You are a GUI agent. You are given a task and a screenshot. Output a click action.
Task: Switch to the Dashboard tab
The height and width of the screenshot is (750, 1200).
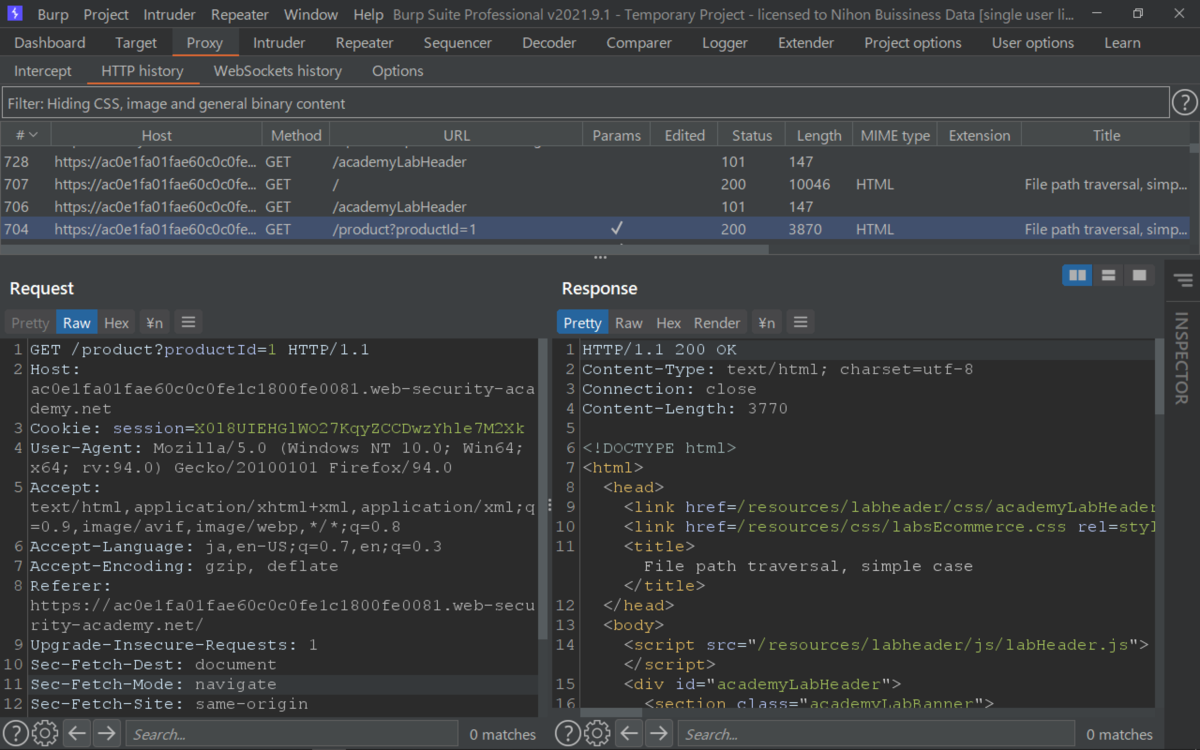(x=50, y=43)
